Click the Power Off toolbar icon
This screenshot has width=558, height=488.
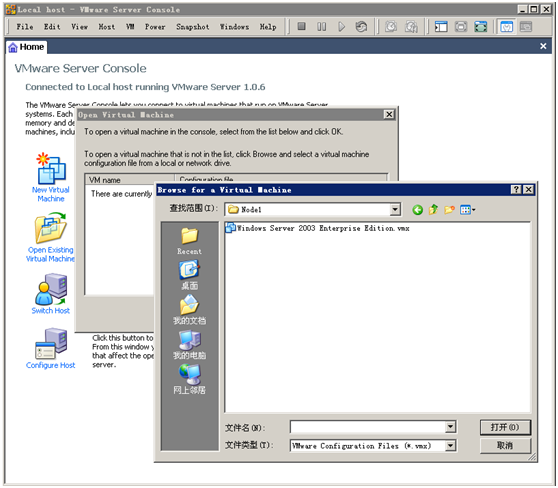(301, 26)
